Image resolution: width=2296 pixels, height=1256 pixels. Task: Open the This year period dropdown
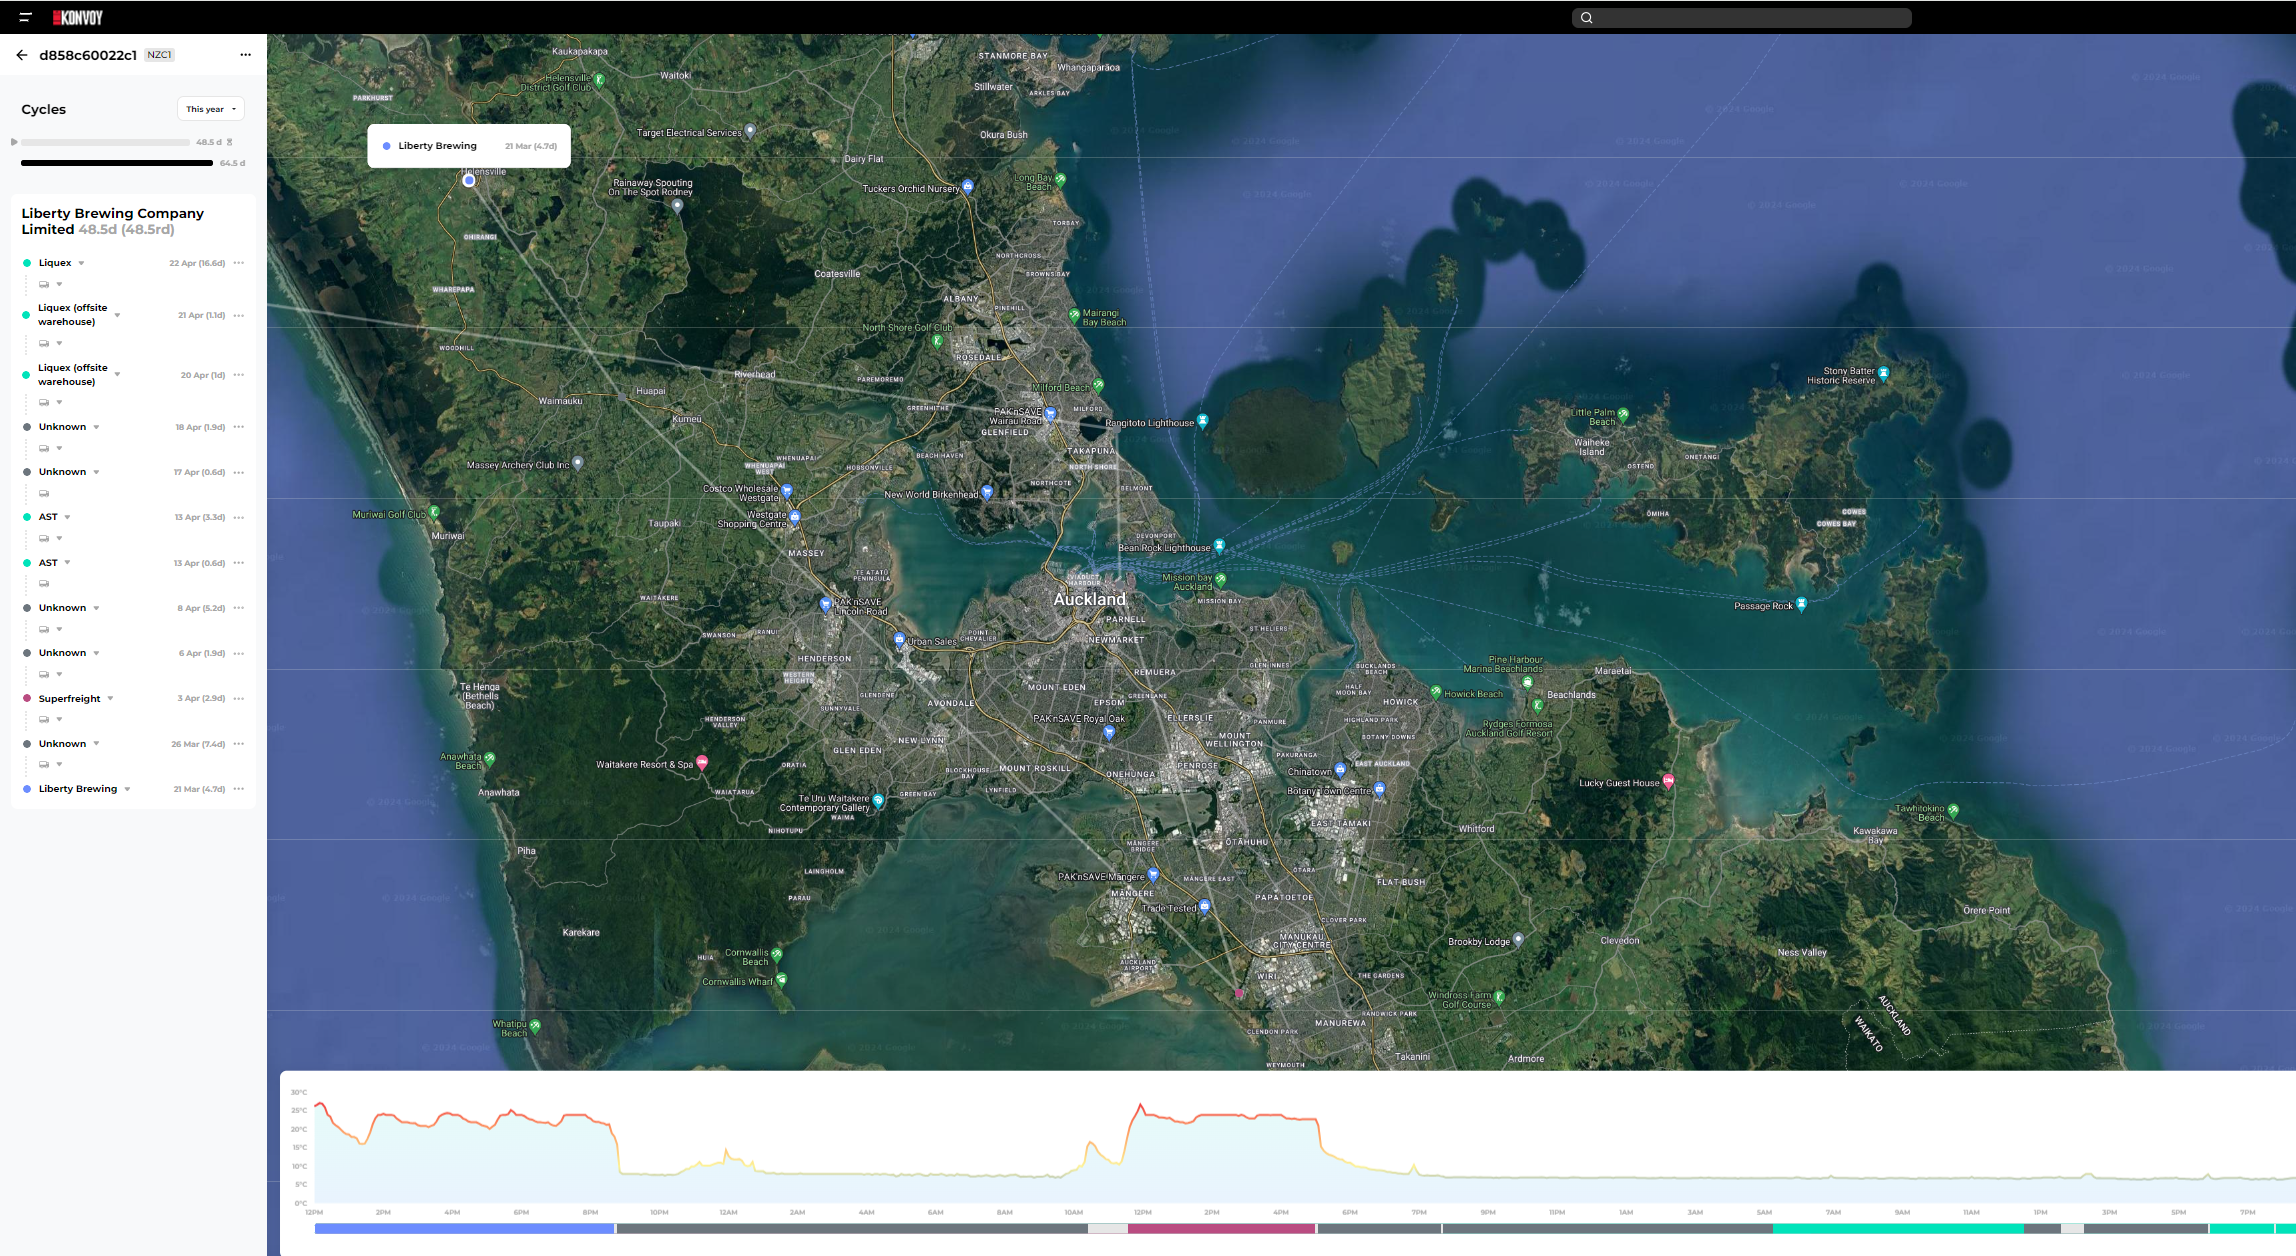211,109
